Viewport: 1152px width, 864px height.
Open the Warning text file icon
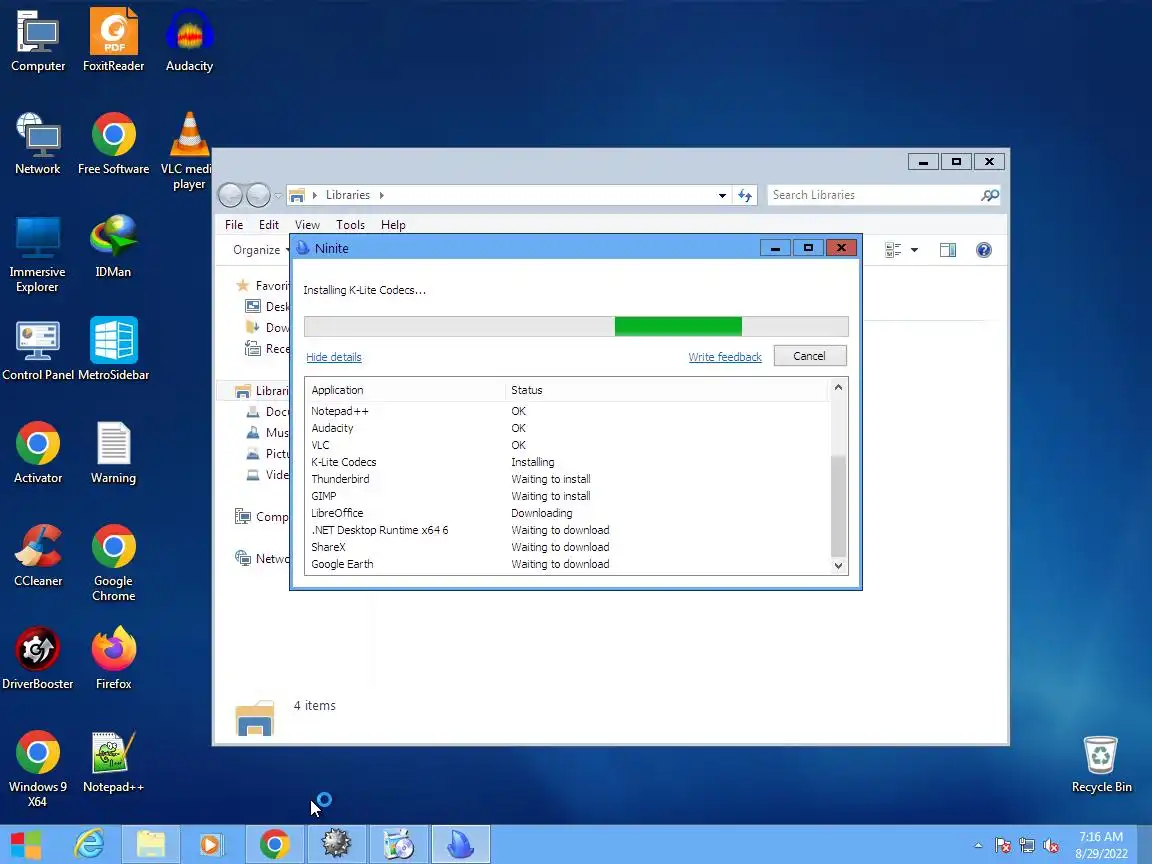click(113, 452)
